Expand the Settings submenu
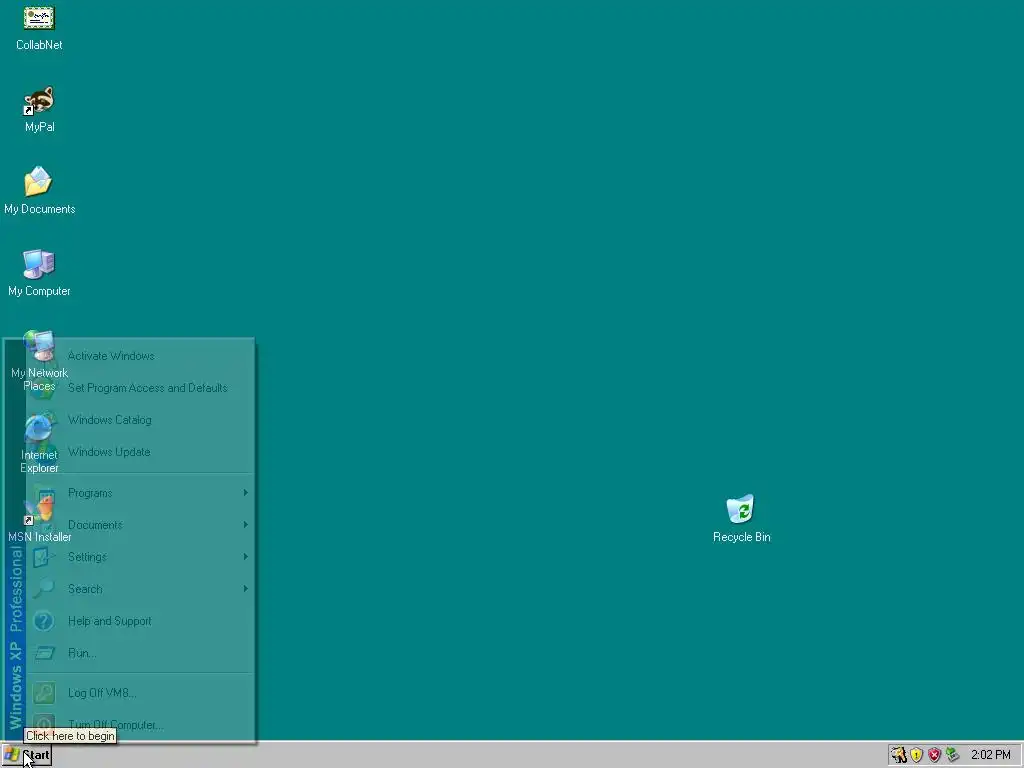1024x768 pixels. point(140,557)
